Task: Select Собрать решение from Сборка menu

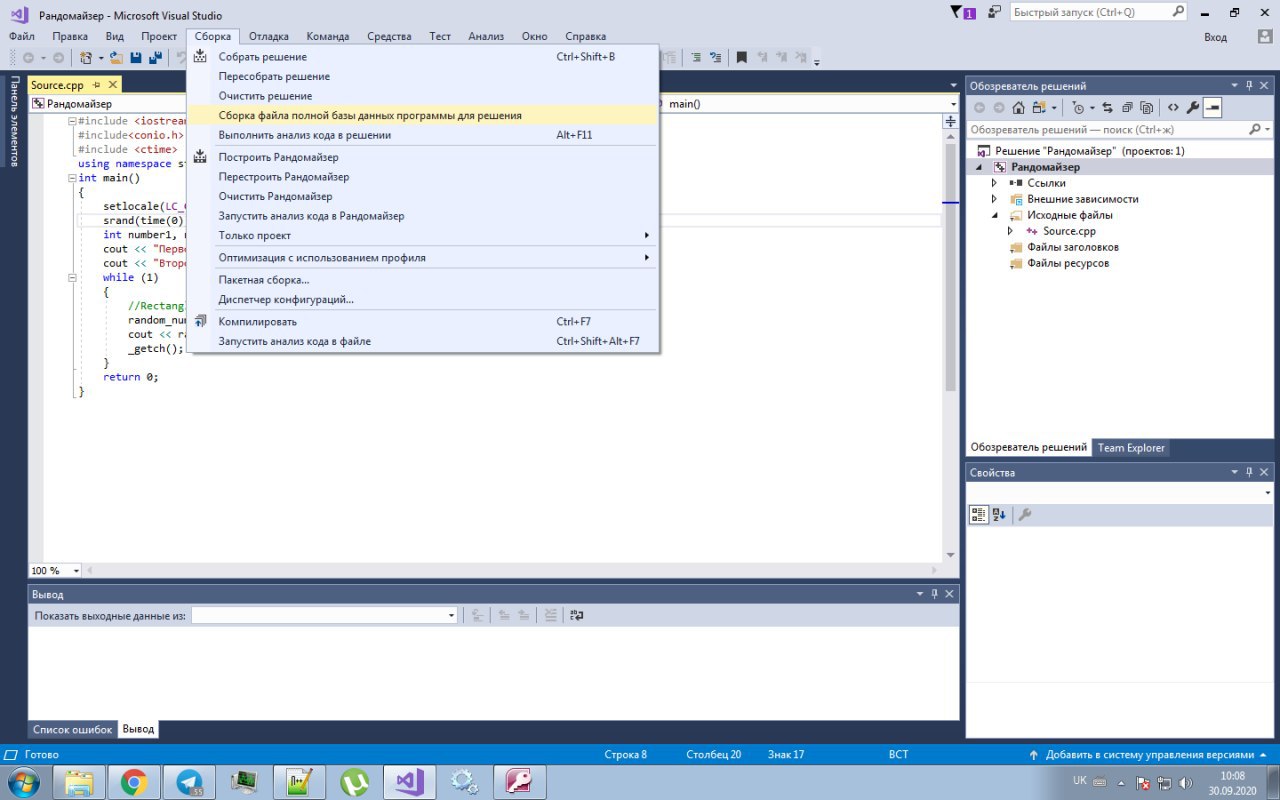Action: click(x=263, y=57)
